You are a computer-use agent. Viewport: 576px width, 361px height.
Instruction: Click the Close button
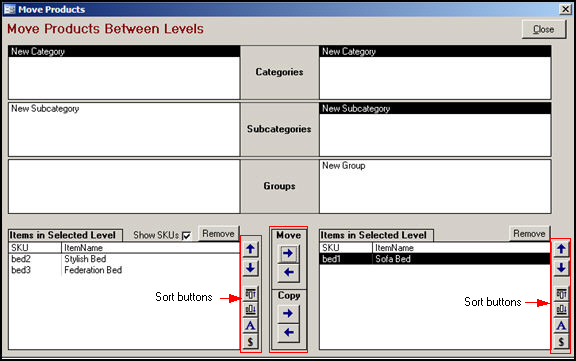click(x=544, y=29)
